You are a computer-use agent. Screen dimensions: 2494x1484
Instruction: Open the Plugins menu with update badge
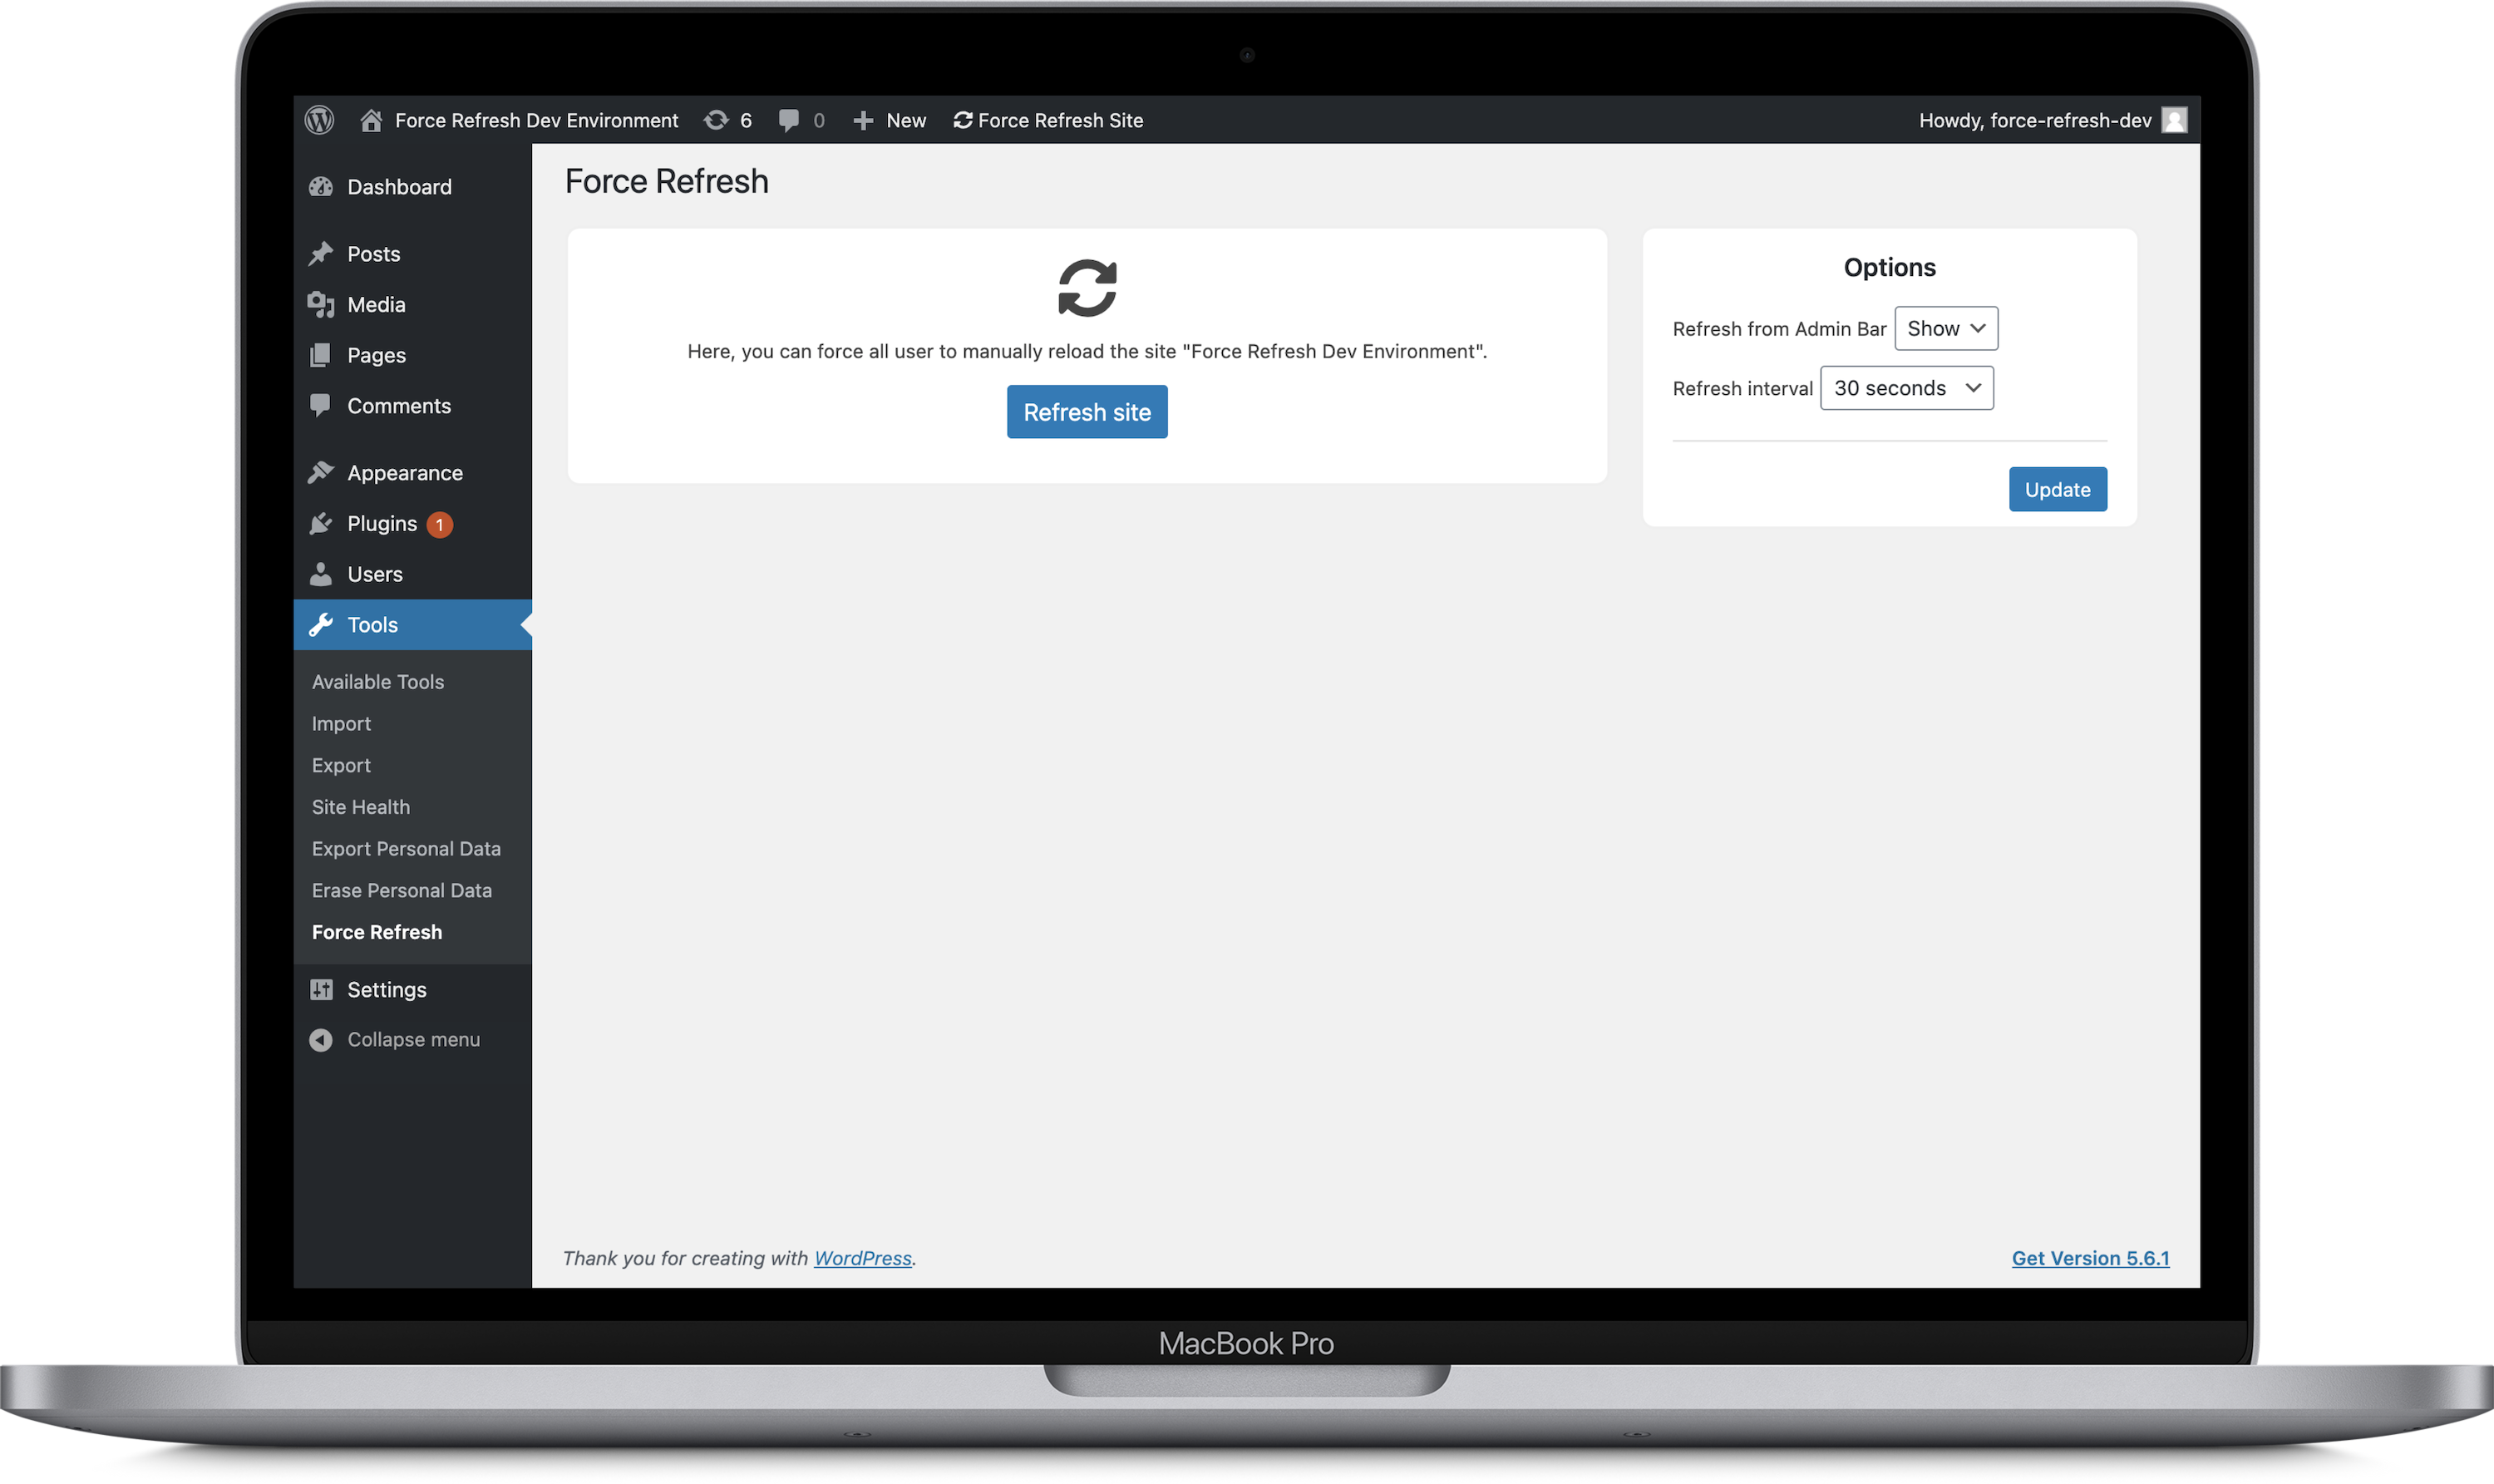[x=383, y=524]
